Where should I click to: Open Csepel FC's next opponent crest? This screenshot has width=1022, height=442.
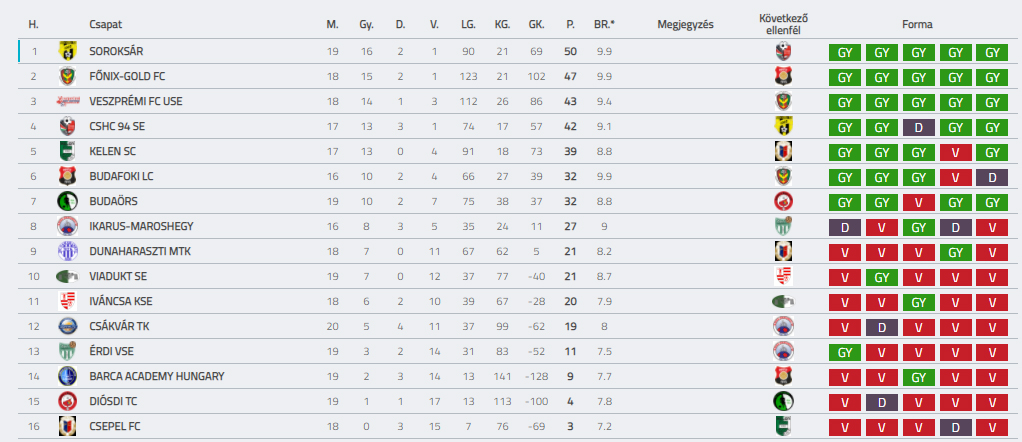[x=783, y=426]
